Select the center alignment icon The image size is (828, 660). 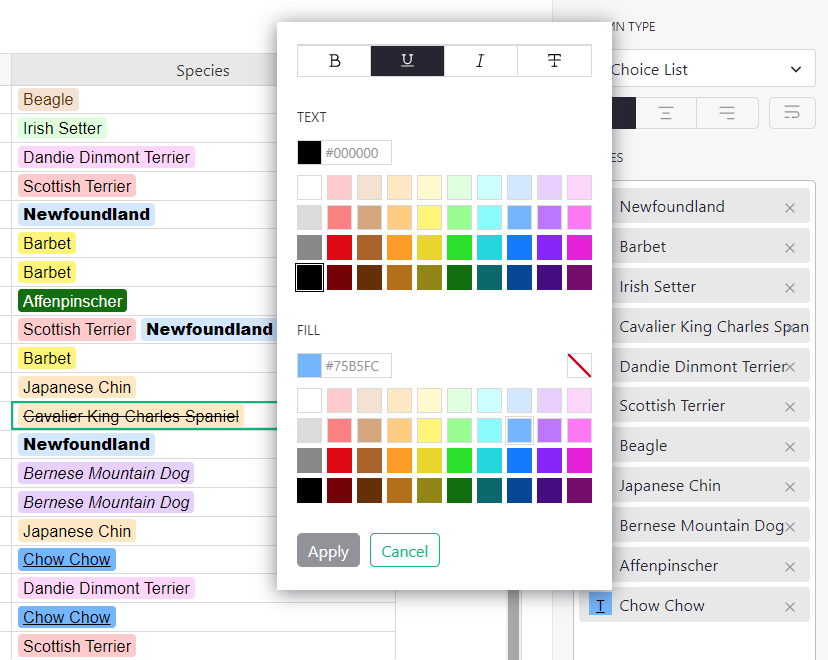click(666, 112)
